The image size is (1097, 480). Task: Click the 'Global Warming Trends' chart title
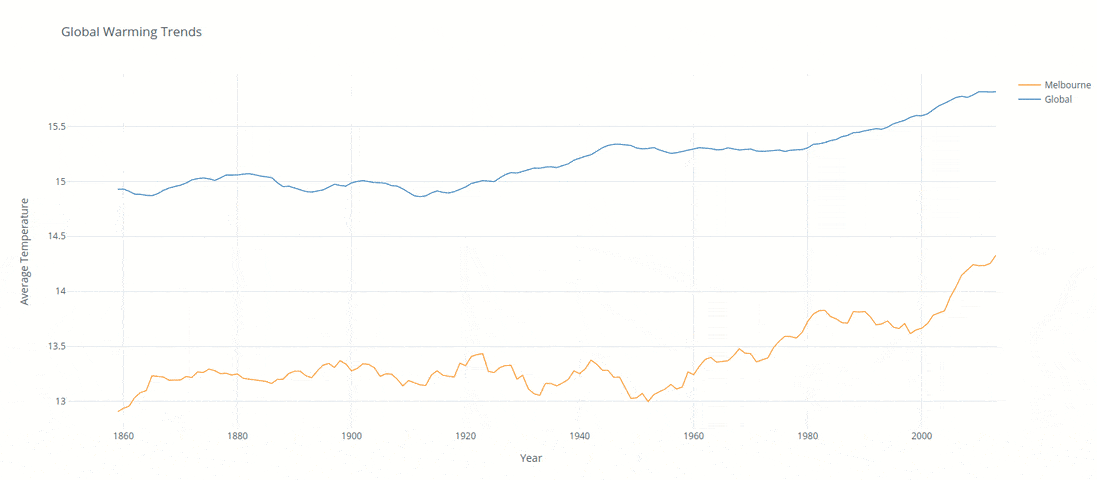coord(131,32)
